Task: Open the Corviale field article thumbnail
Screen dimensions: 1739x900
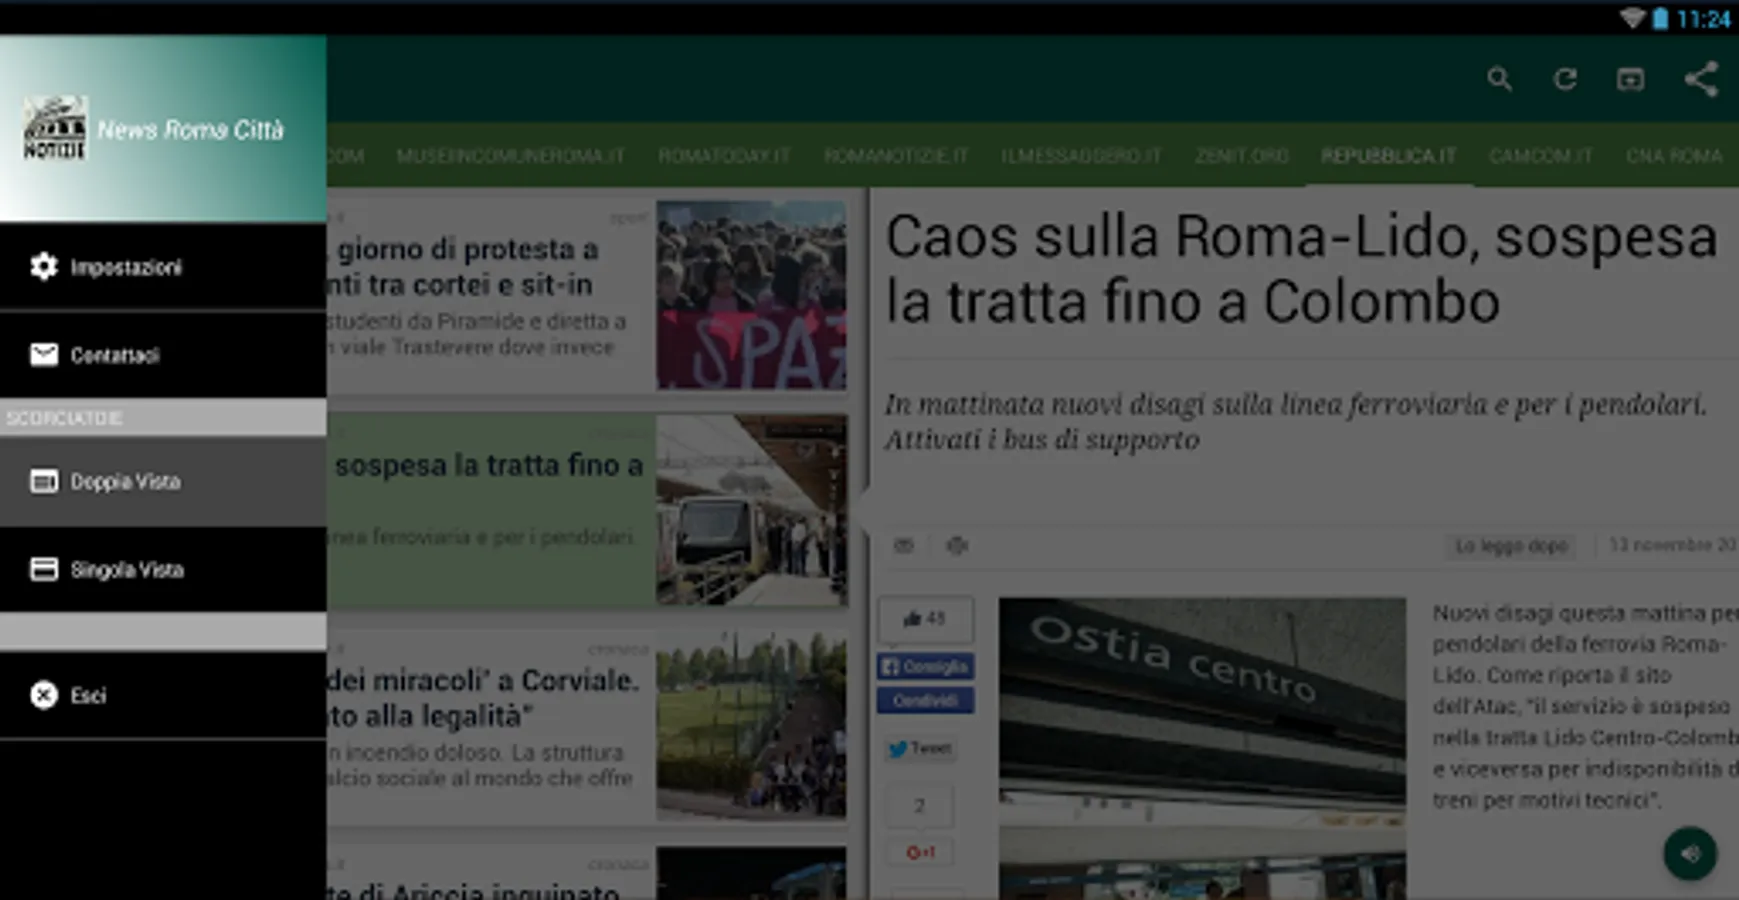Action: coord(751,725)
